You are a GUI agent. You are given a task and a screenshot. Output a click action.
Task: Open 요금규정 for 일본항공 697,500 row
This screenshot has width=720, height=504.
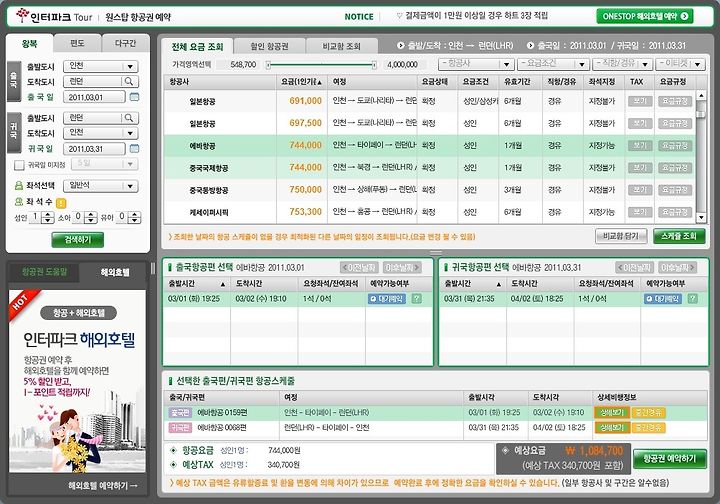[675, 123]
